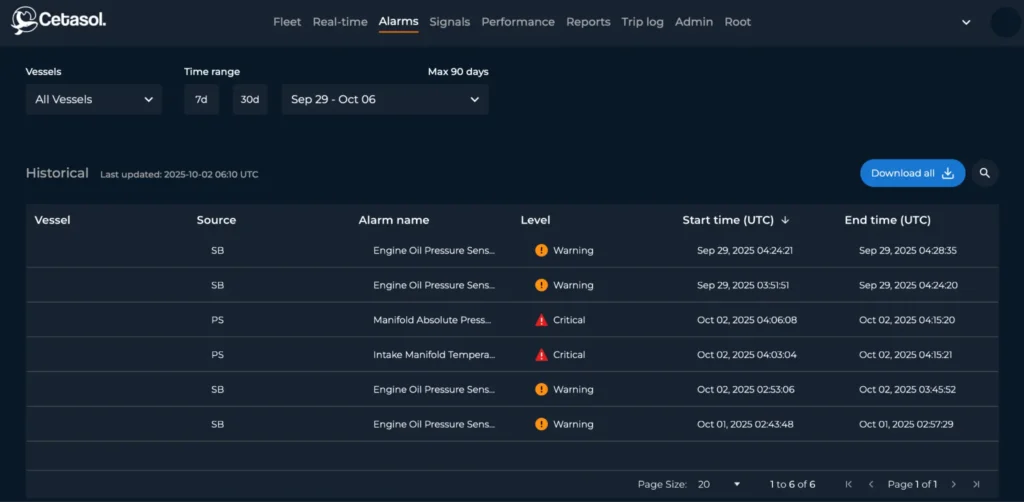
Task: Click the Start time sort arrow
Action: 785,220
